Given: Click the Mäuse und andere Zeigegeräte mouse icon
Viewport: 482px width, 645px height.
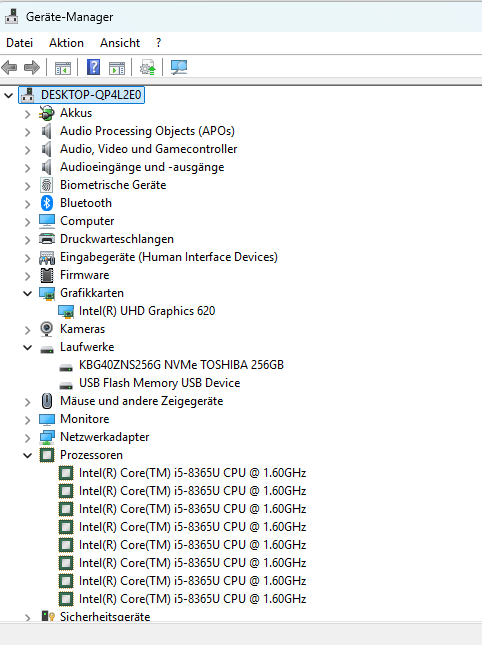Looking at the screenshot, I should click(47, 401).
